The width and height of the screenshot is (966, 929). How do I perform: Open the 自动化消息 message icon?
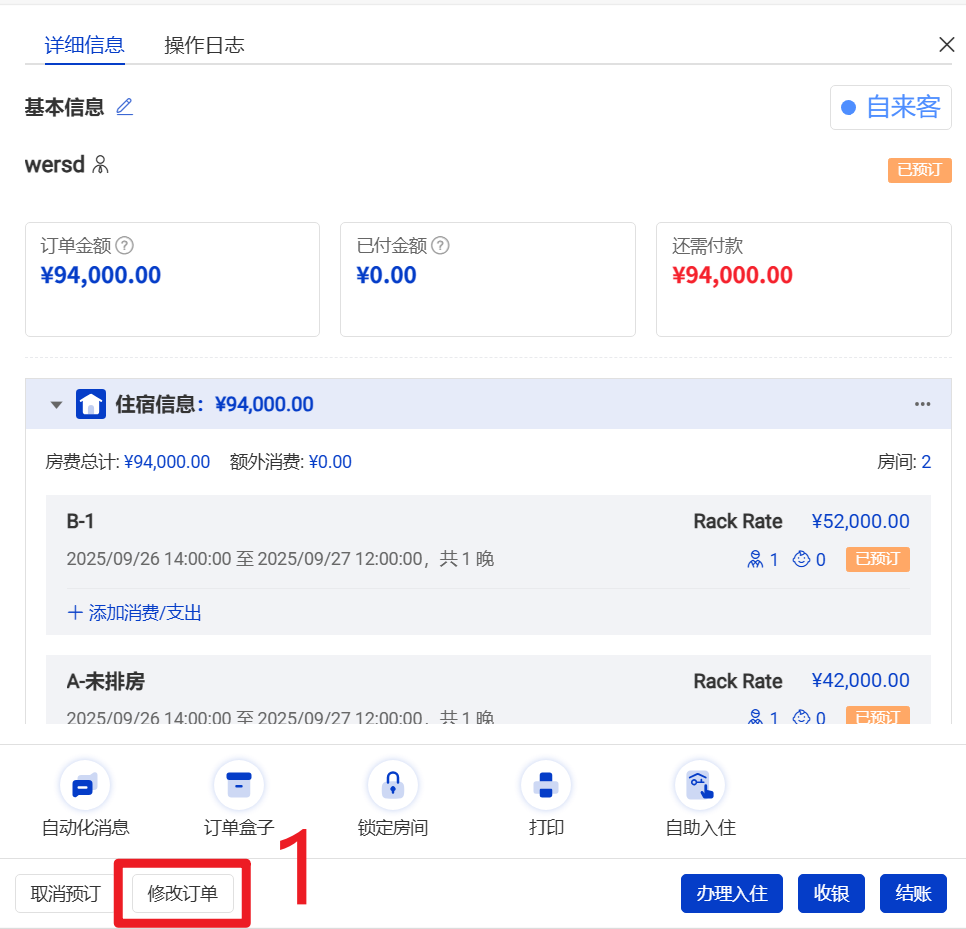tap(85, 786)
